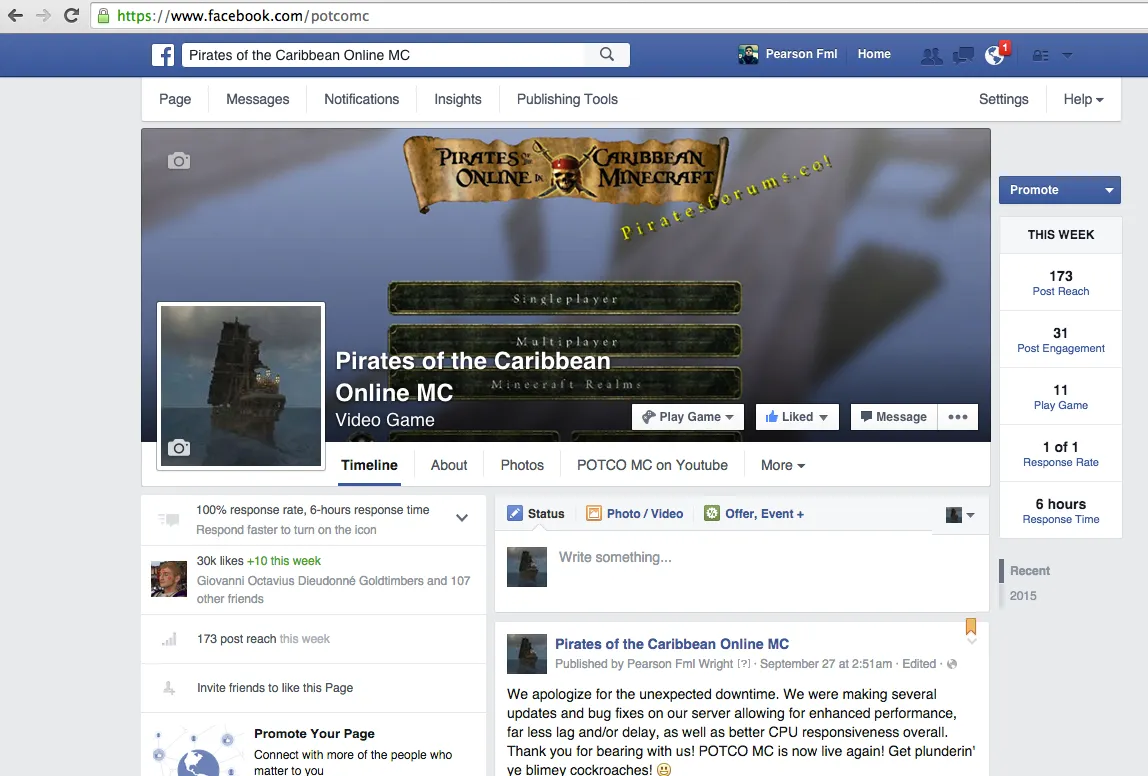Reload the page with the refresh icon
Image resolution: width=1148 pixels, height=776 pixels.
(x=71, y=15)
